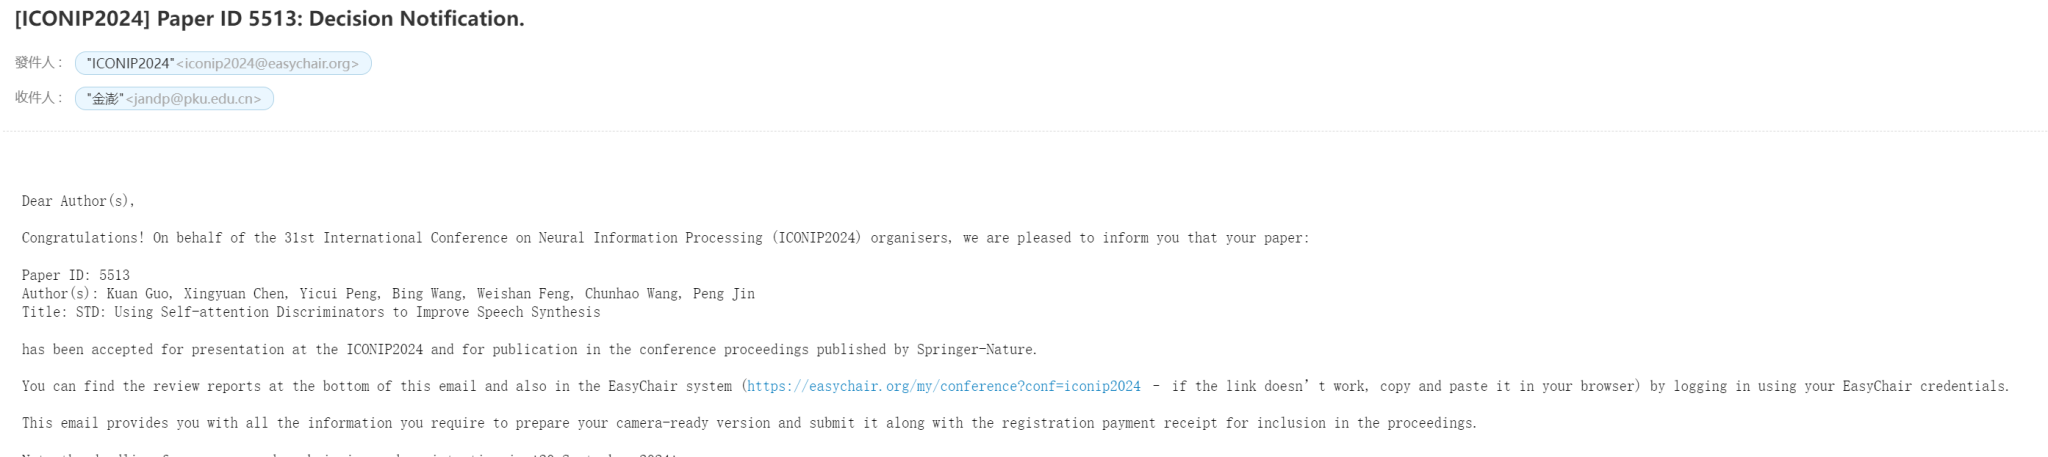Open the easychair.org conference link

coord(944,386)
